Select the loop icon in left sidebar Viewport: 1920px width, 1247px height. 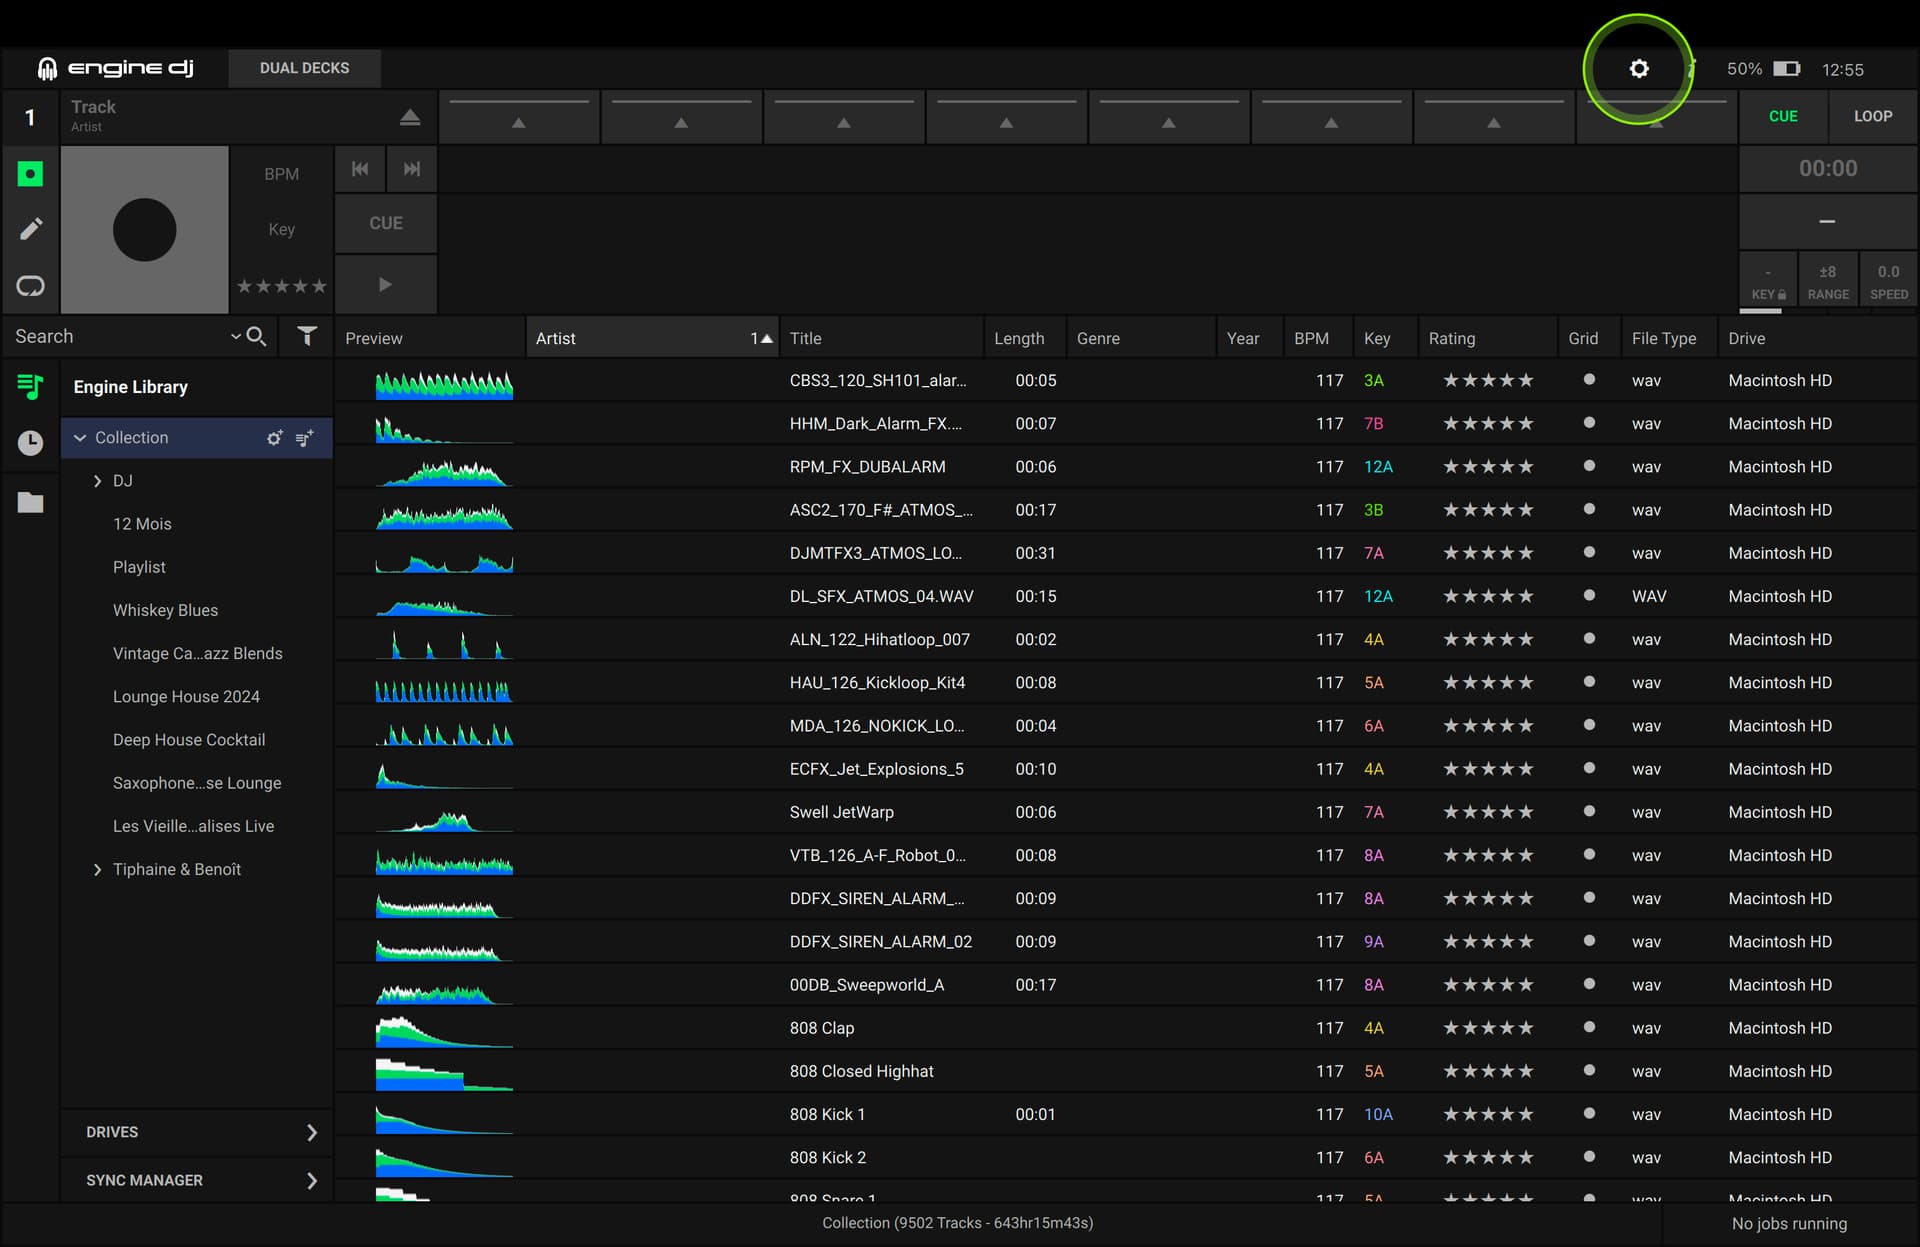coord(30,286)
